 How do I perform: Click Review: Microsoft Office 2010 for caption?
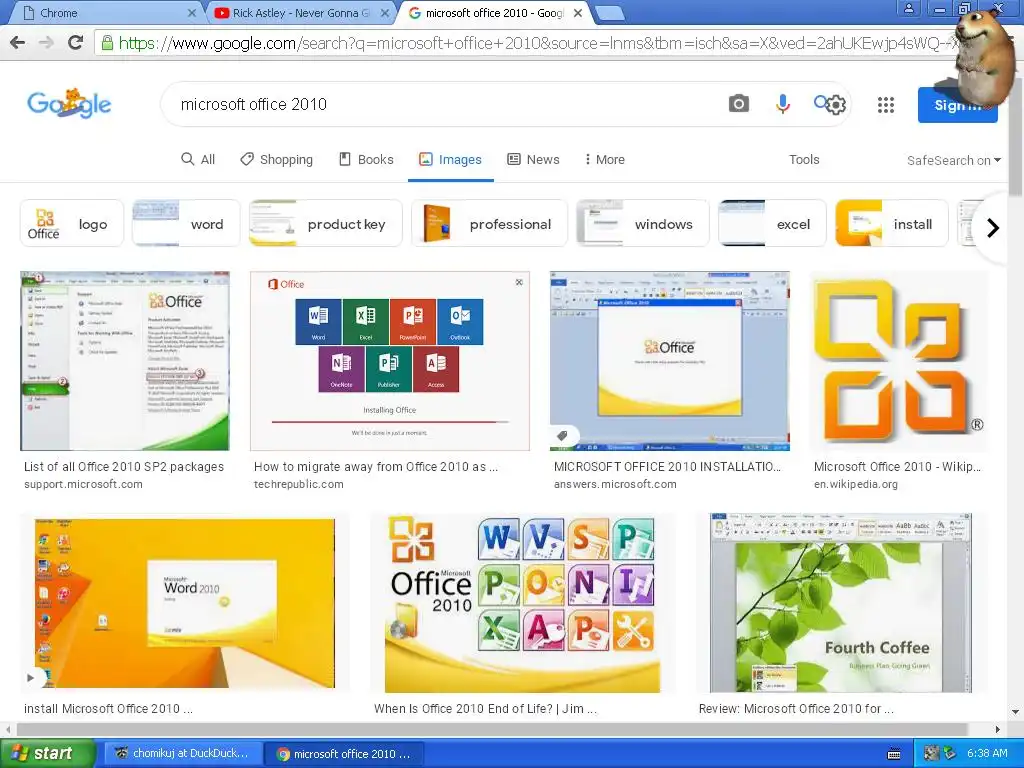tap(796, 708)
